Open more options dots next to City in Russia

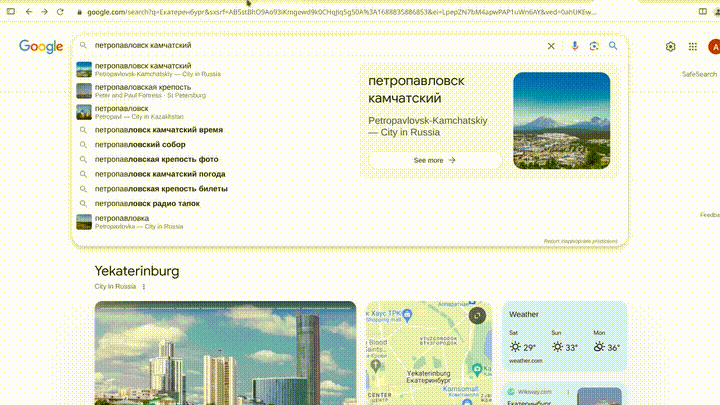click(x=144, y=287)
